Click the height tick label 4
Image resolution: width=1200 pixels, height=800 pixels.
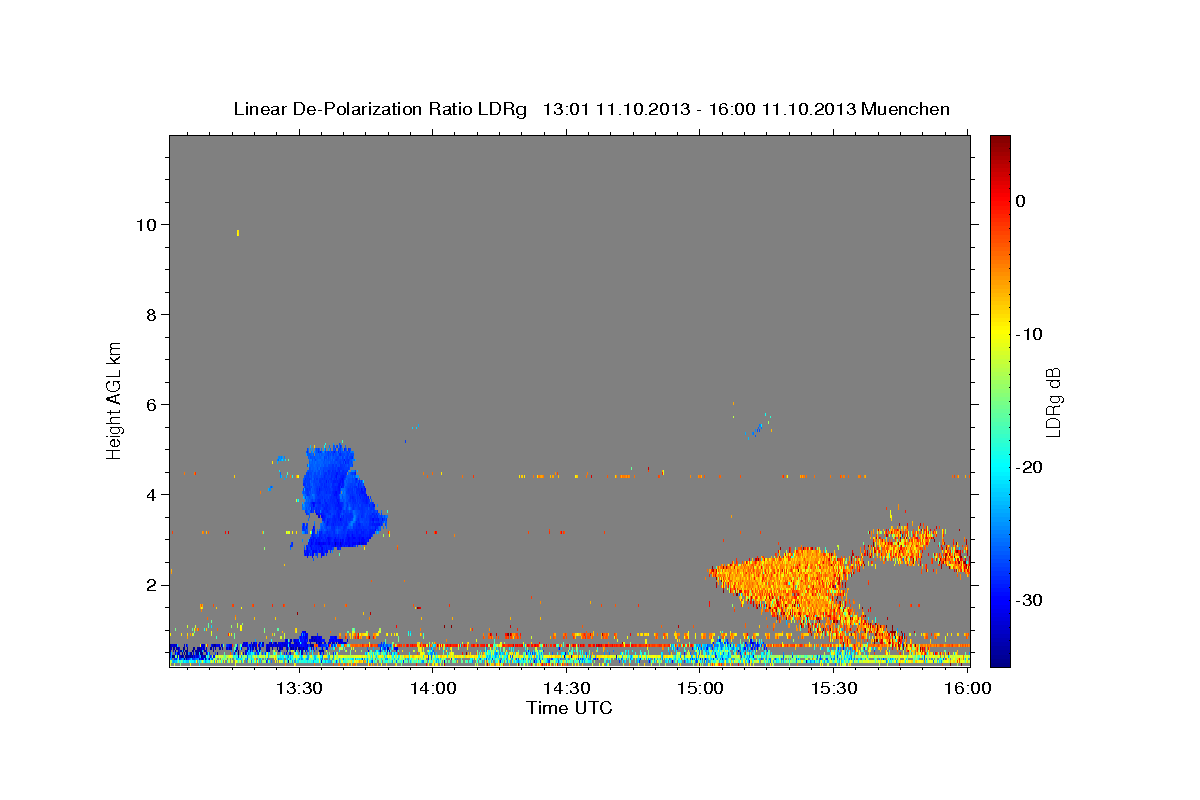click(152, 494)
